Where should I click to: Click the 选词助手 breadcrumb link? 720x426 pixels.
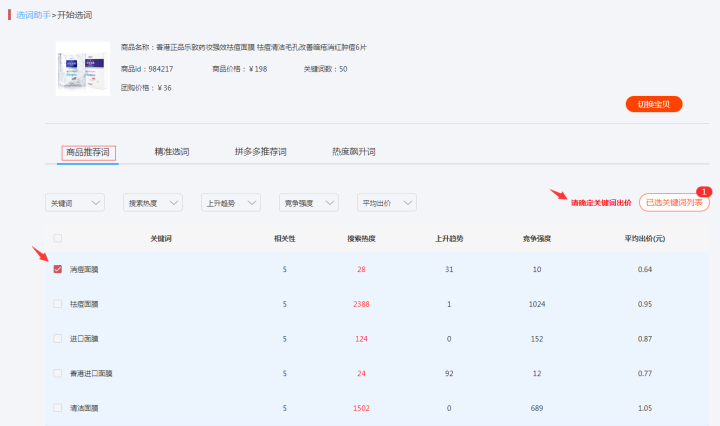[31, 16]
